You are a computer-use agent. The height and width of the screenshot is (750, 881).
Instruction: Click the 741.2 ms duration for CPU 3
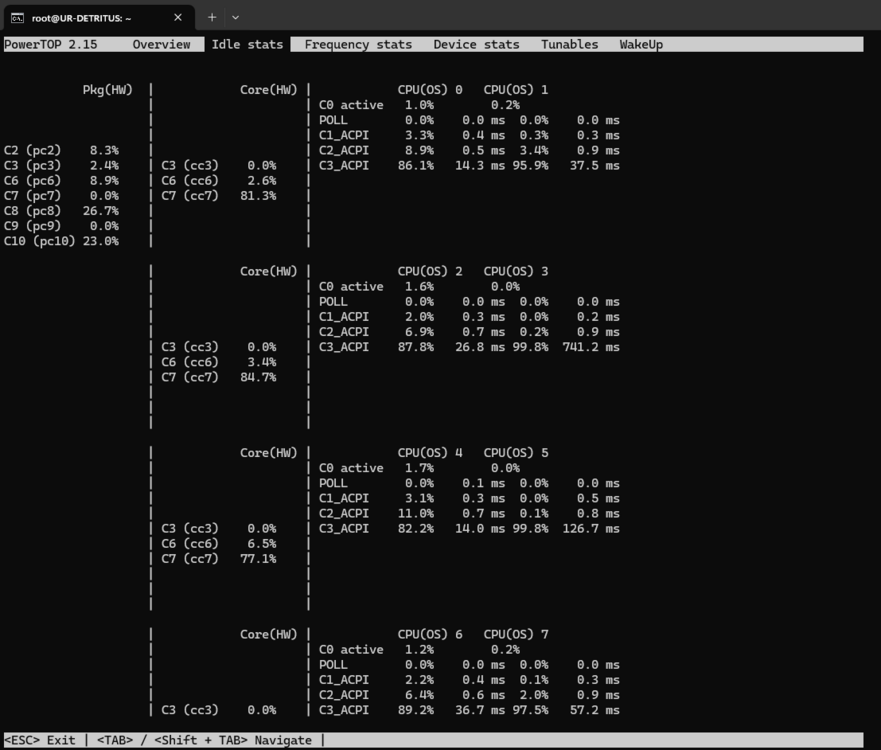coord(591,347)
